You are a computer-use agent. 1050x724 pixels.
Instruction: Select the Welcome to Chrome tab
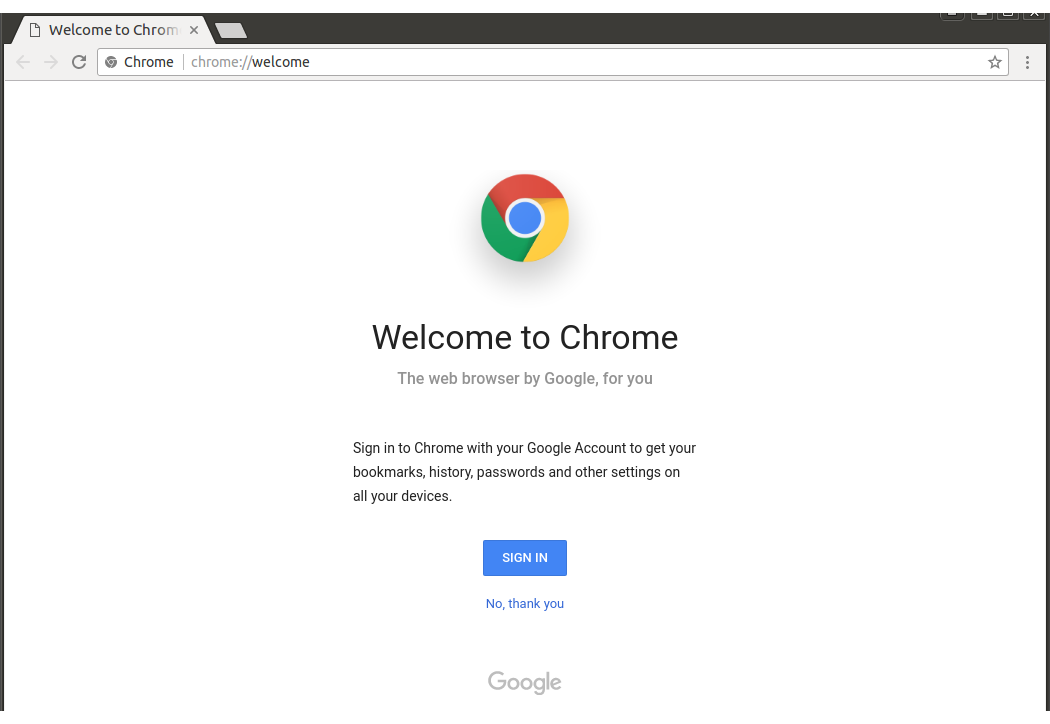(x=113, y=30)
